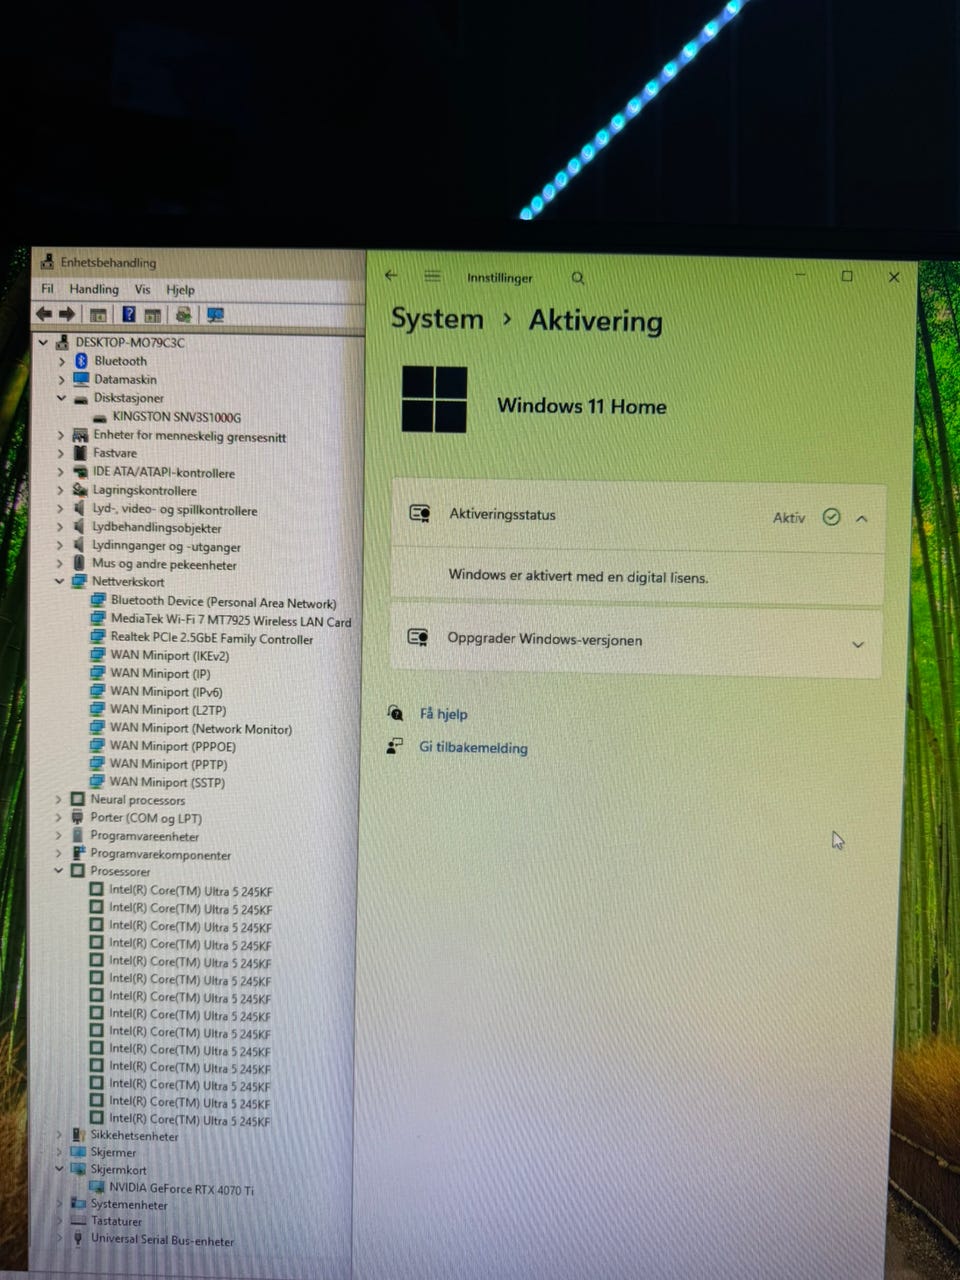The height and width of the screenshot is (1280, 960).
Task: Expand IDE ATA/ATAPI-kontrollere node
Action: [61, 472]
